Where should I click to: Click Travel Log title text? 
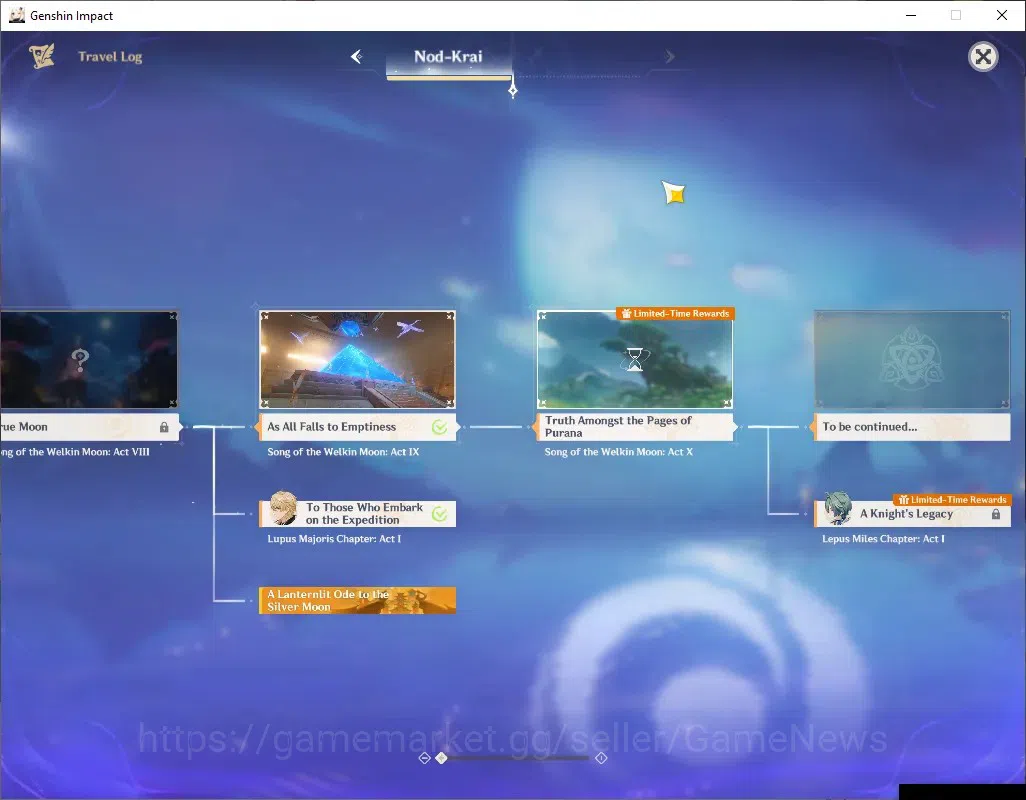(110, 57)
